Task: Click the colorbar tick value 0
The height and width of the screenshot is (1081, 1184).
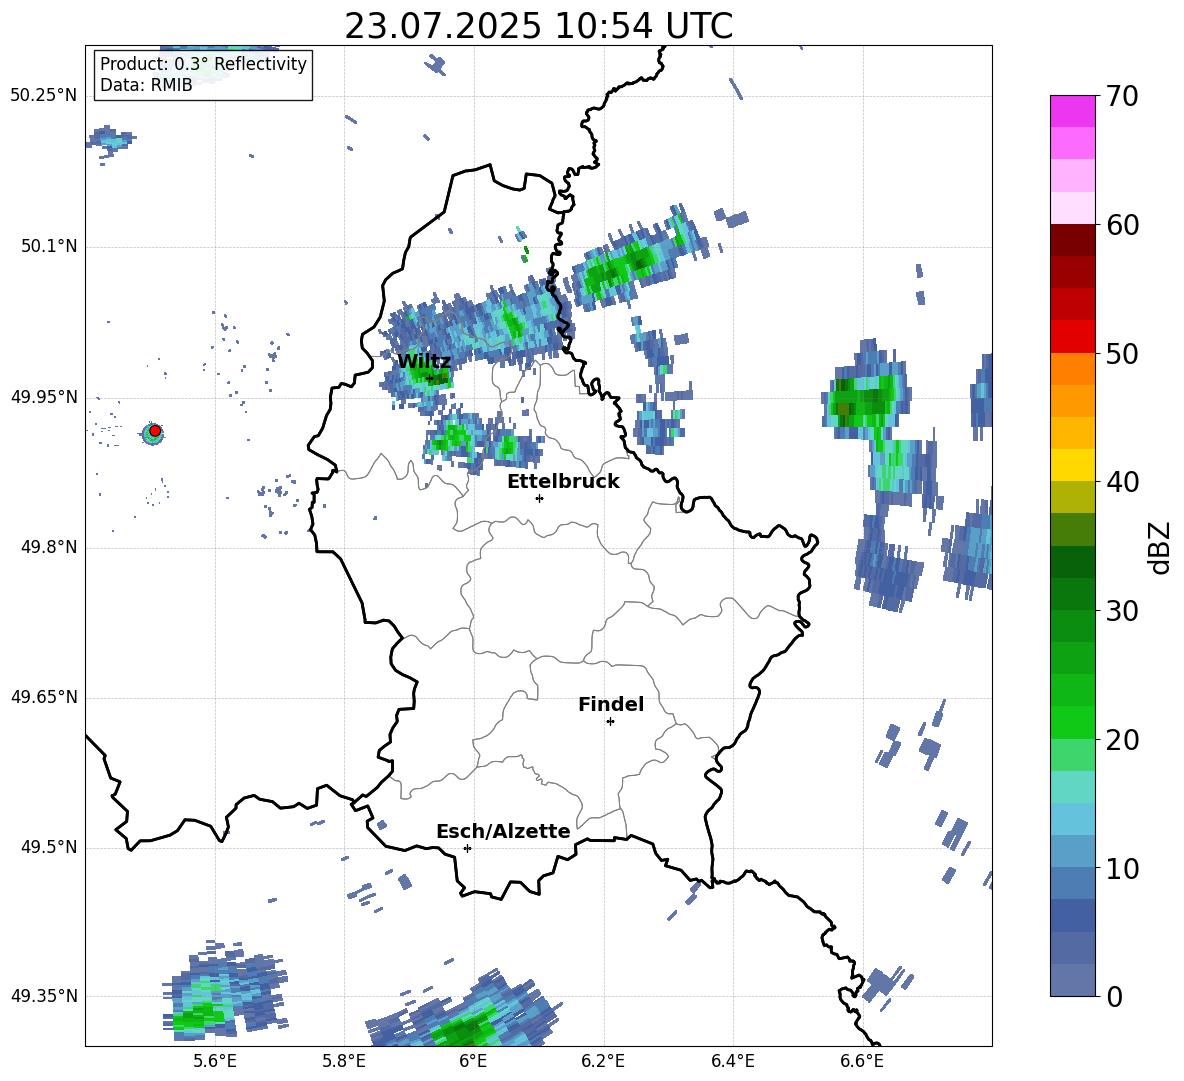Action: tap(1114, 997)
